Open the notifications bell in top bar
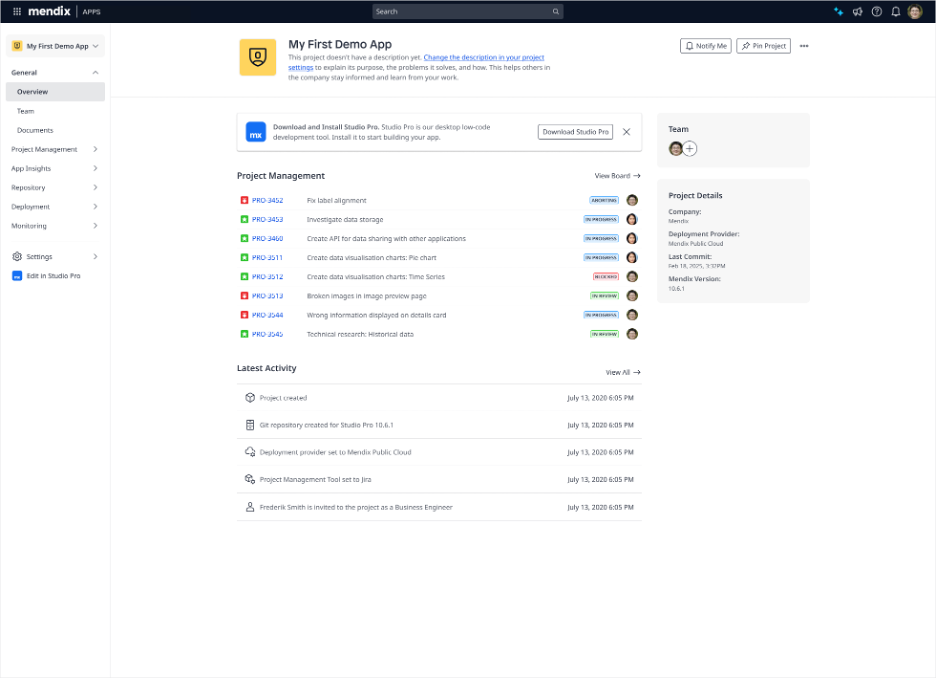 pyautogui.click(x=895, y=12)
